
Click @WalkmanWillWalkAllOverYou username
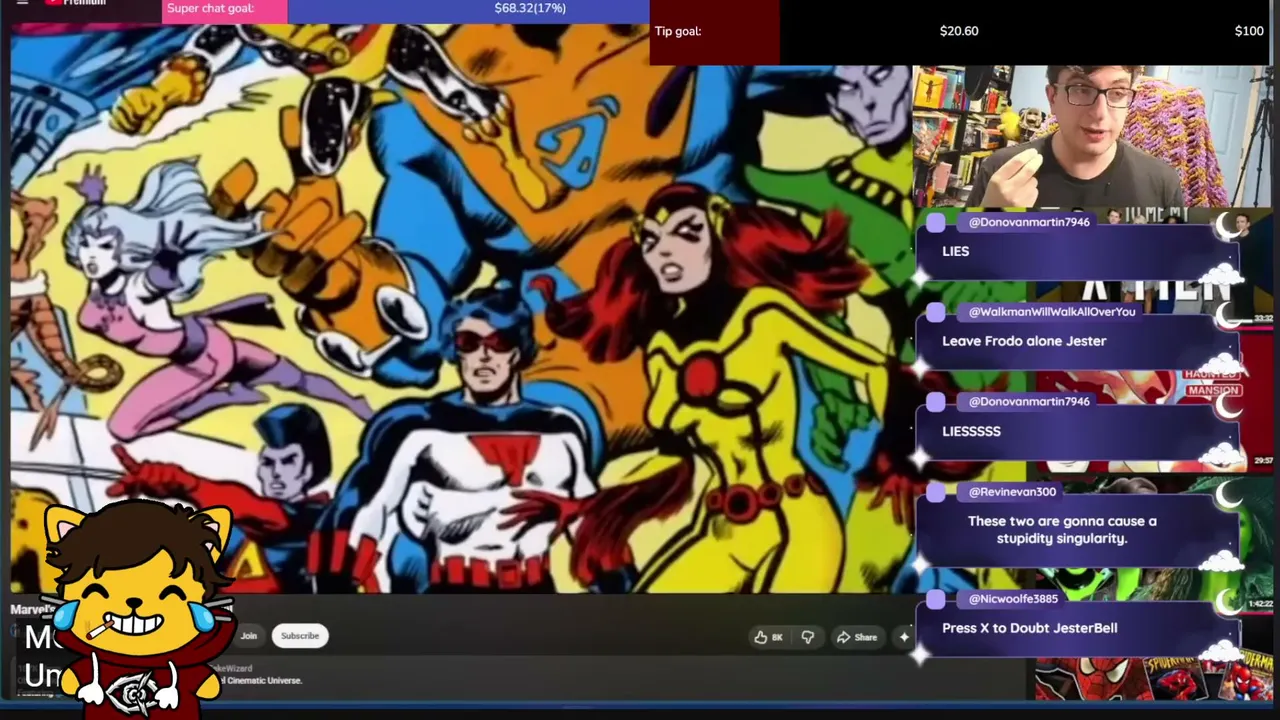1052,312
